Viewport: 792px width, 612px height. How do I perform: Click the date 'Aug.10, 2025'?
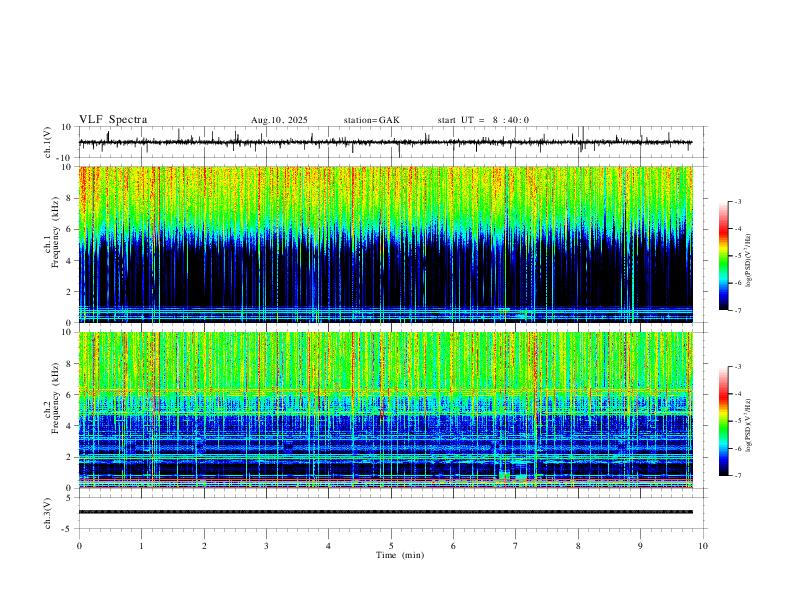279,120
